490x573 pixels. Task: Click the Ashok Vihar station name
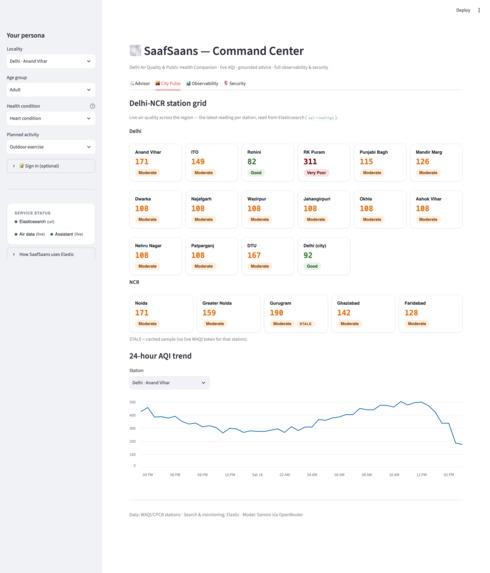coord(429,199)
